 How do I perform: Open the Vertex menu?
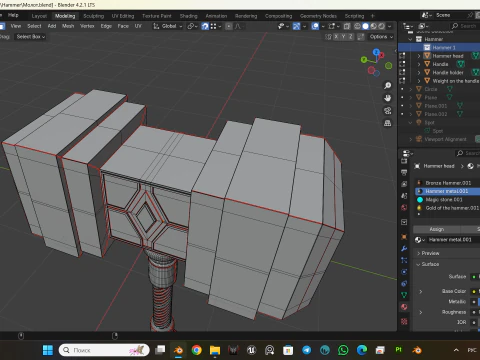tap(87, 26)
